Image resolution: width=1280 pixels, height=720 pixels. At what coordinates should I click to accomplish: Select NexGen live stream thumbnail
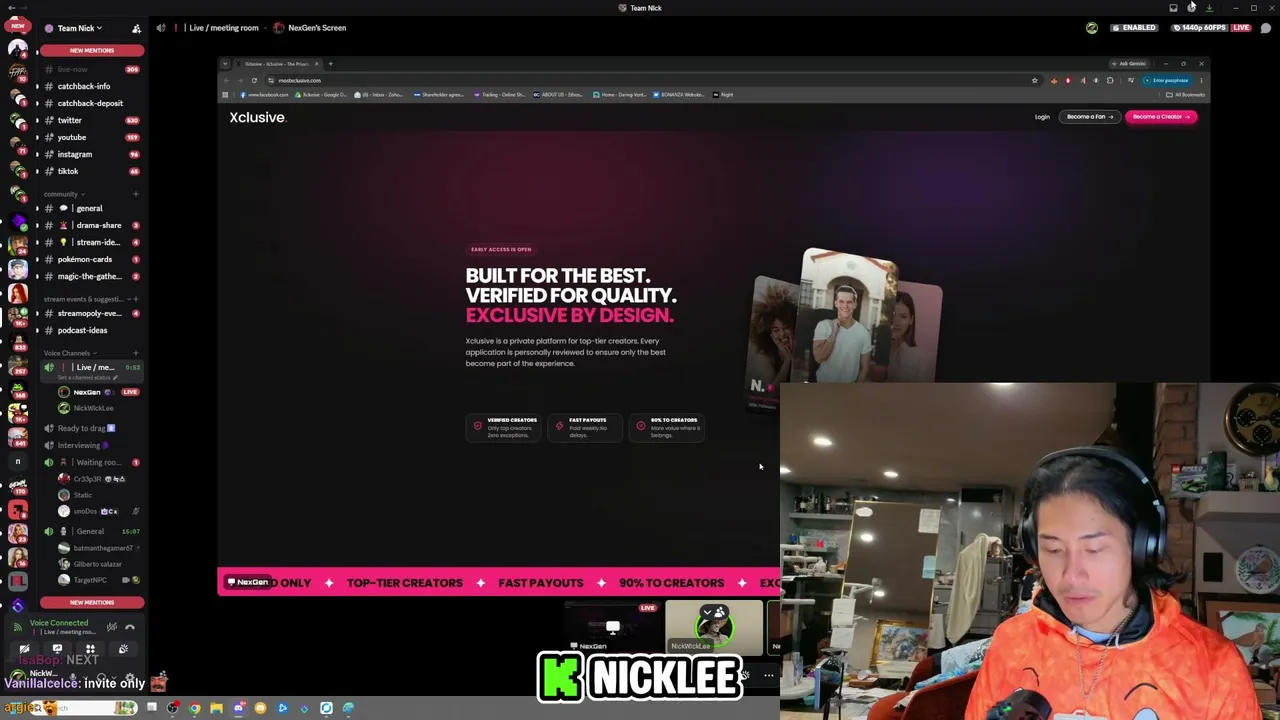611,628
